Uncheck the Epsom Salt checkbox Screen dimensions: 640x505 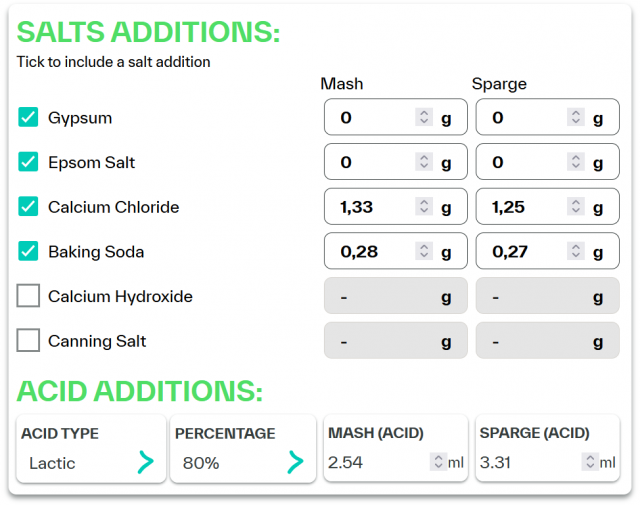click(x=28, y=162)
